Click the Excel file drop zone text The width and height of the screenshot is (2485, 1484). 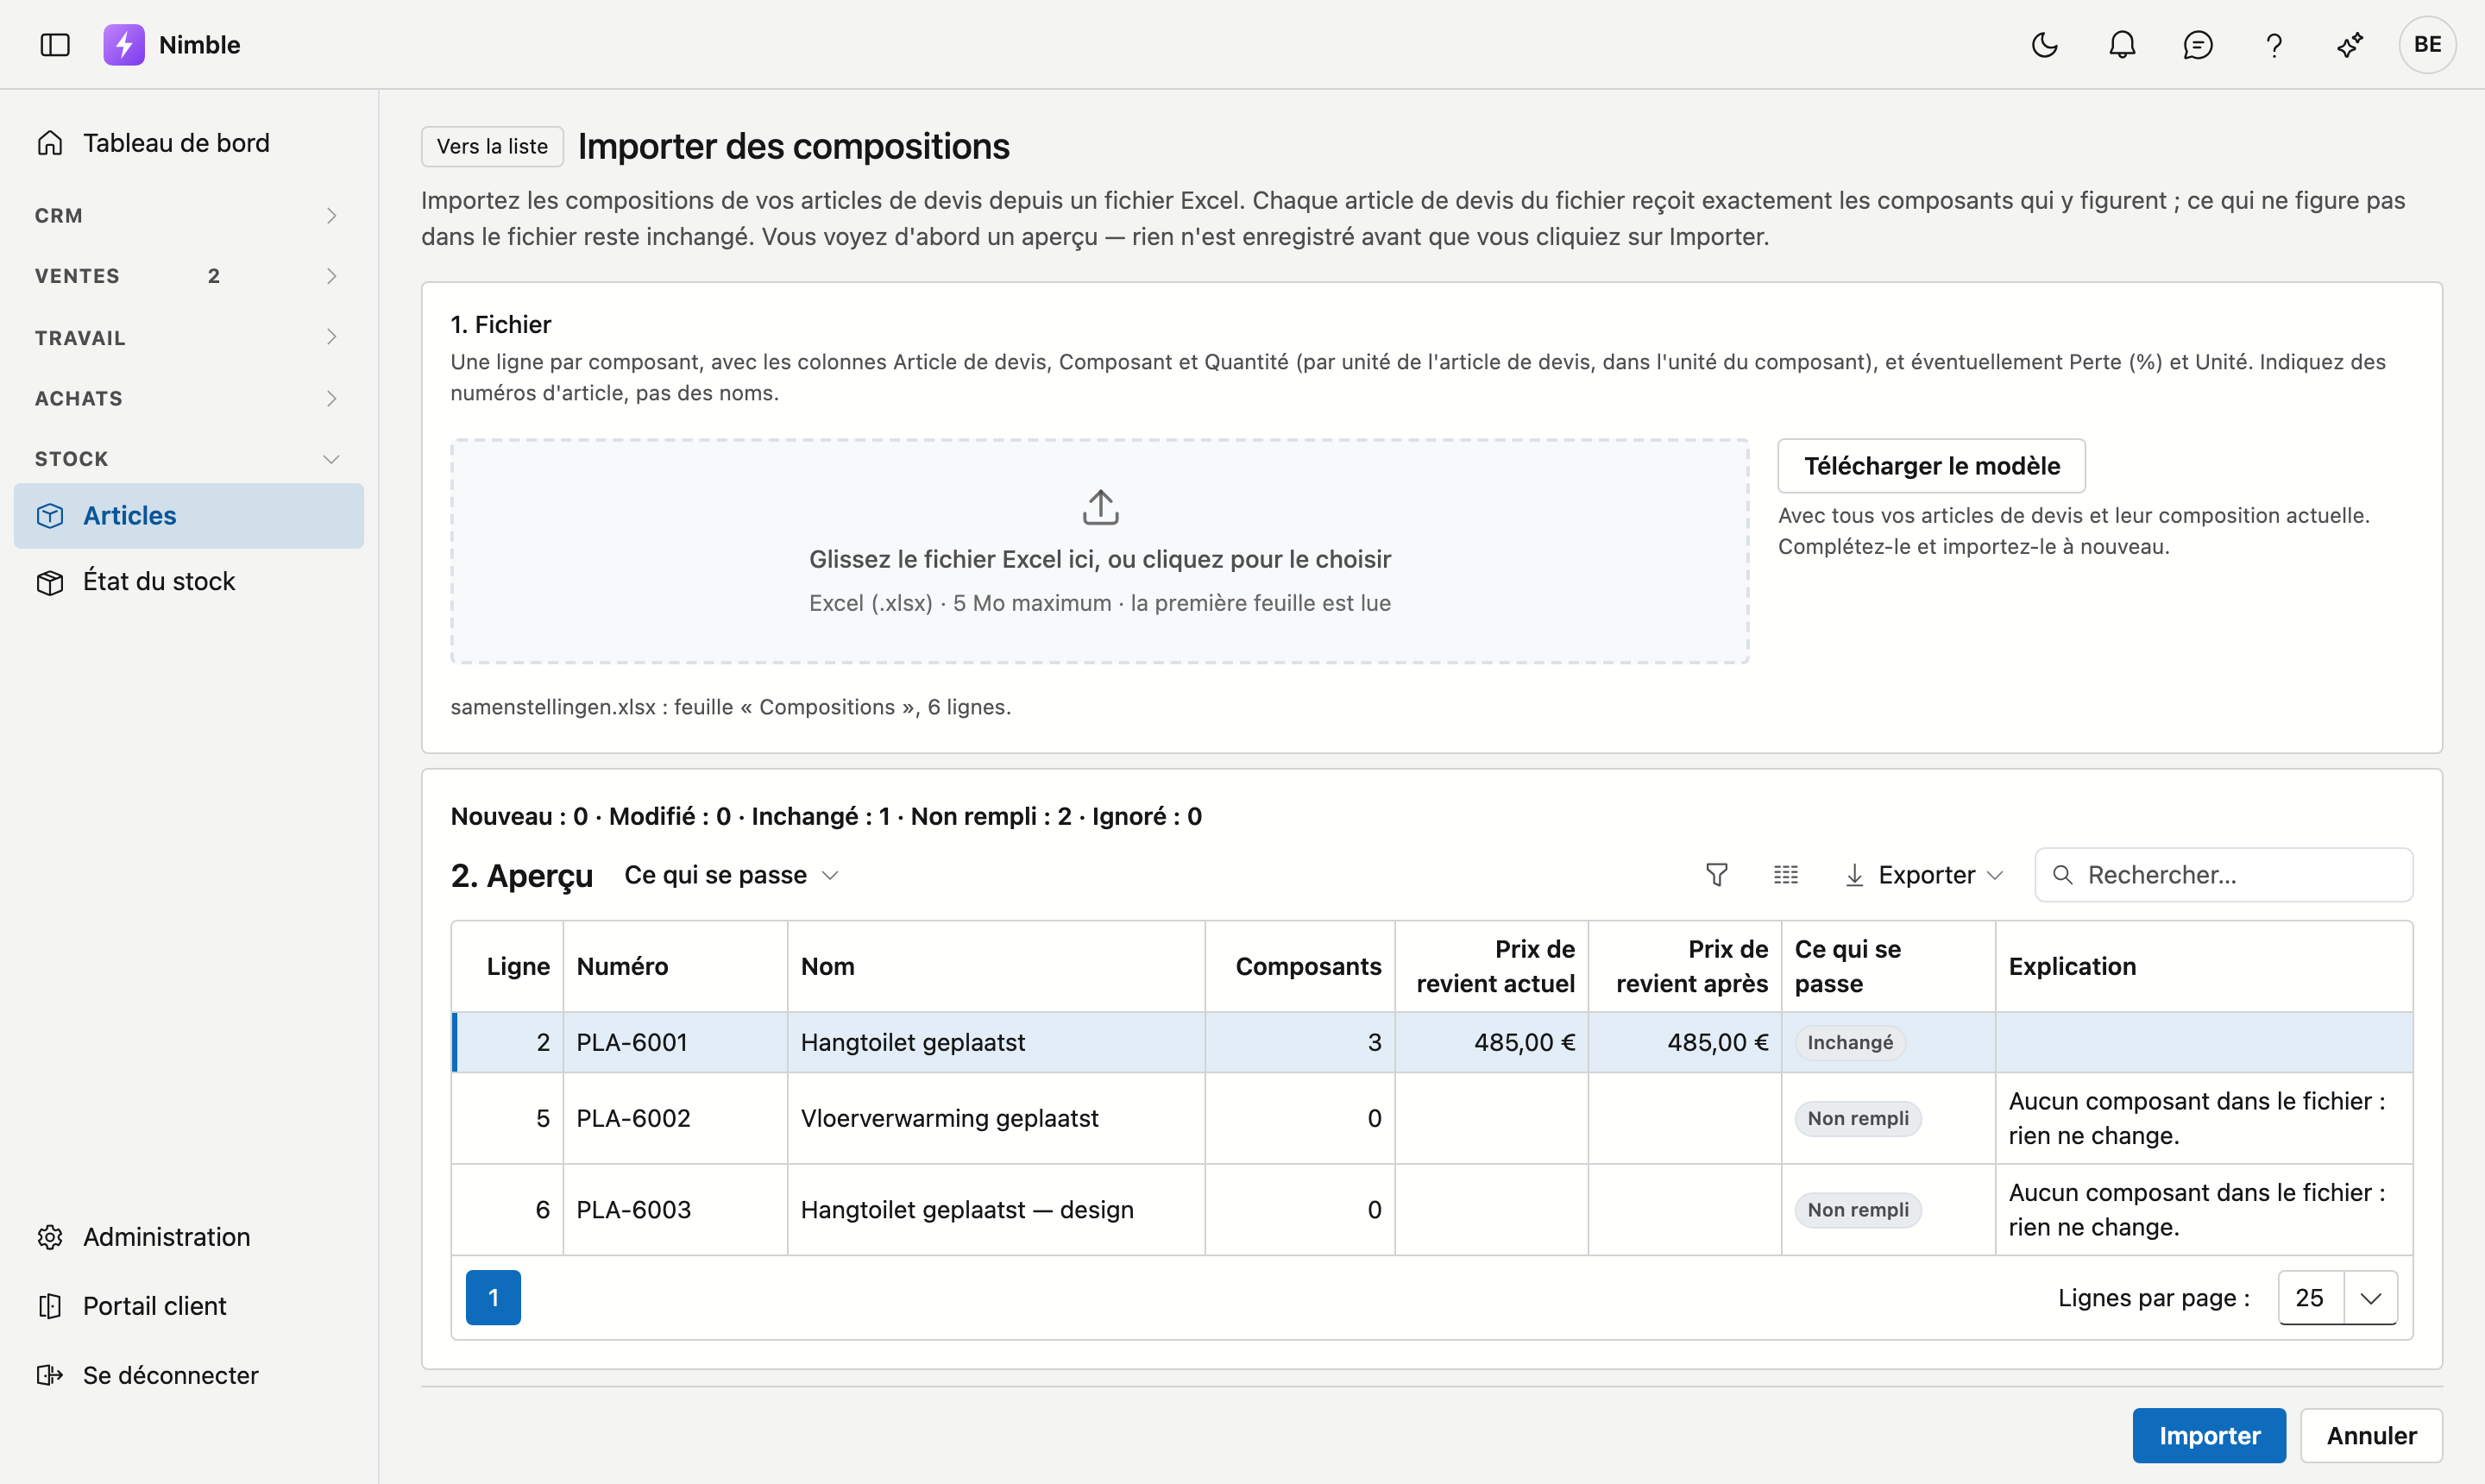[1100, 559]
